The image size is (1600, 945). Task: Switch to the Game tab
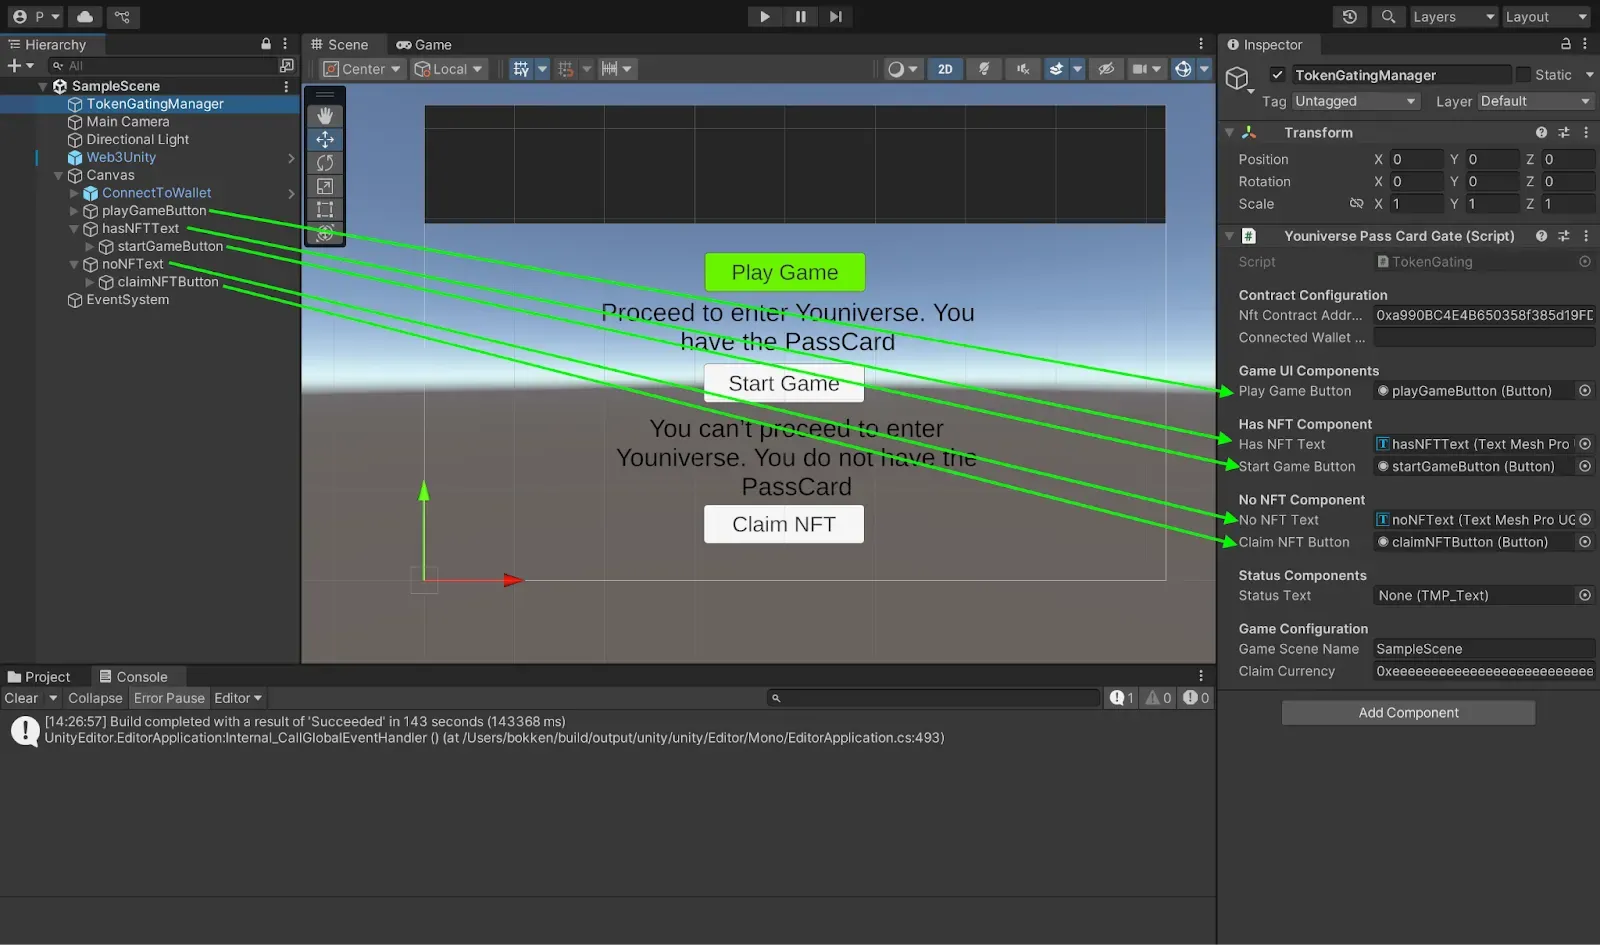click(x=424, y=45)
